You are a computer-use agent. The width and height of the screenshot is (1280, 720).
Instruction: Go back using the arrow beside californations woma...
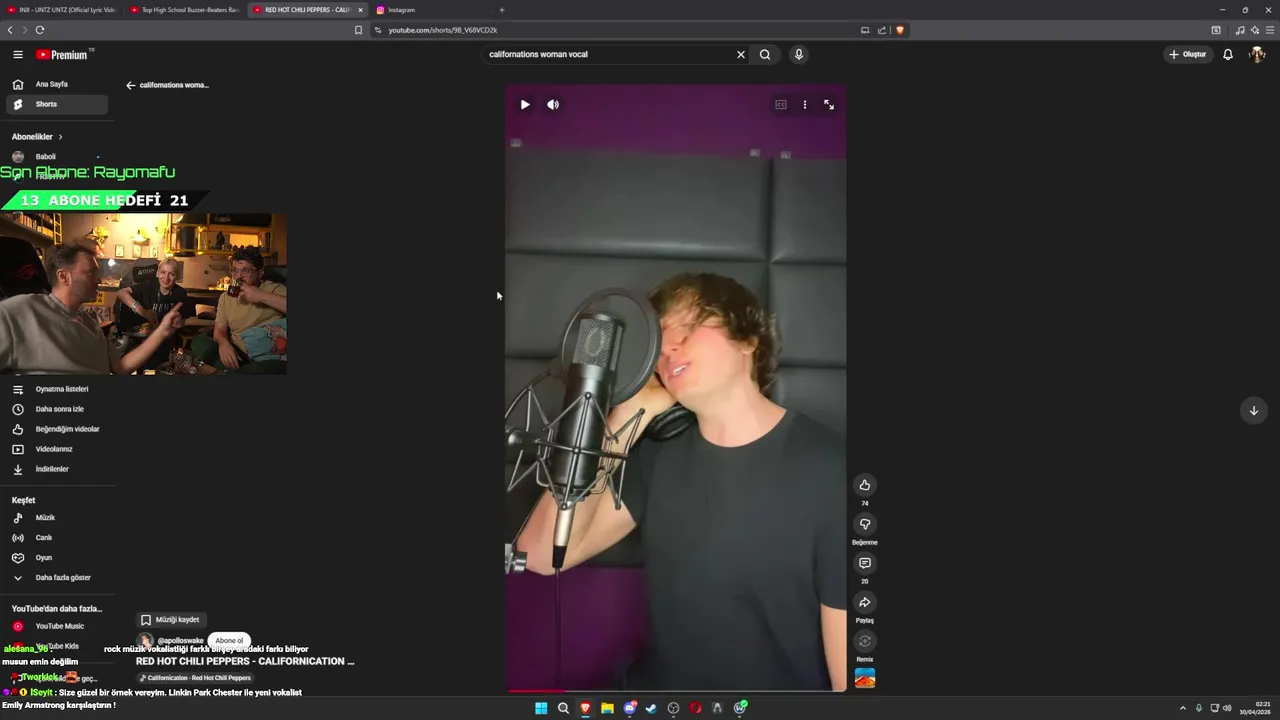point(130,85)
